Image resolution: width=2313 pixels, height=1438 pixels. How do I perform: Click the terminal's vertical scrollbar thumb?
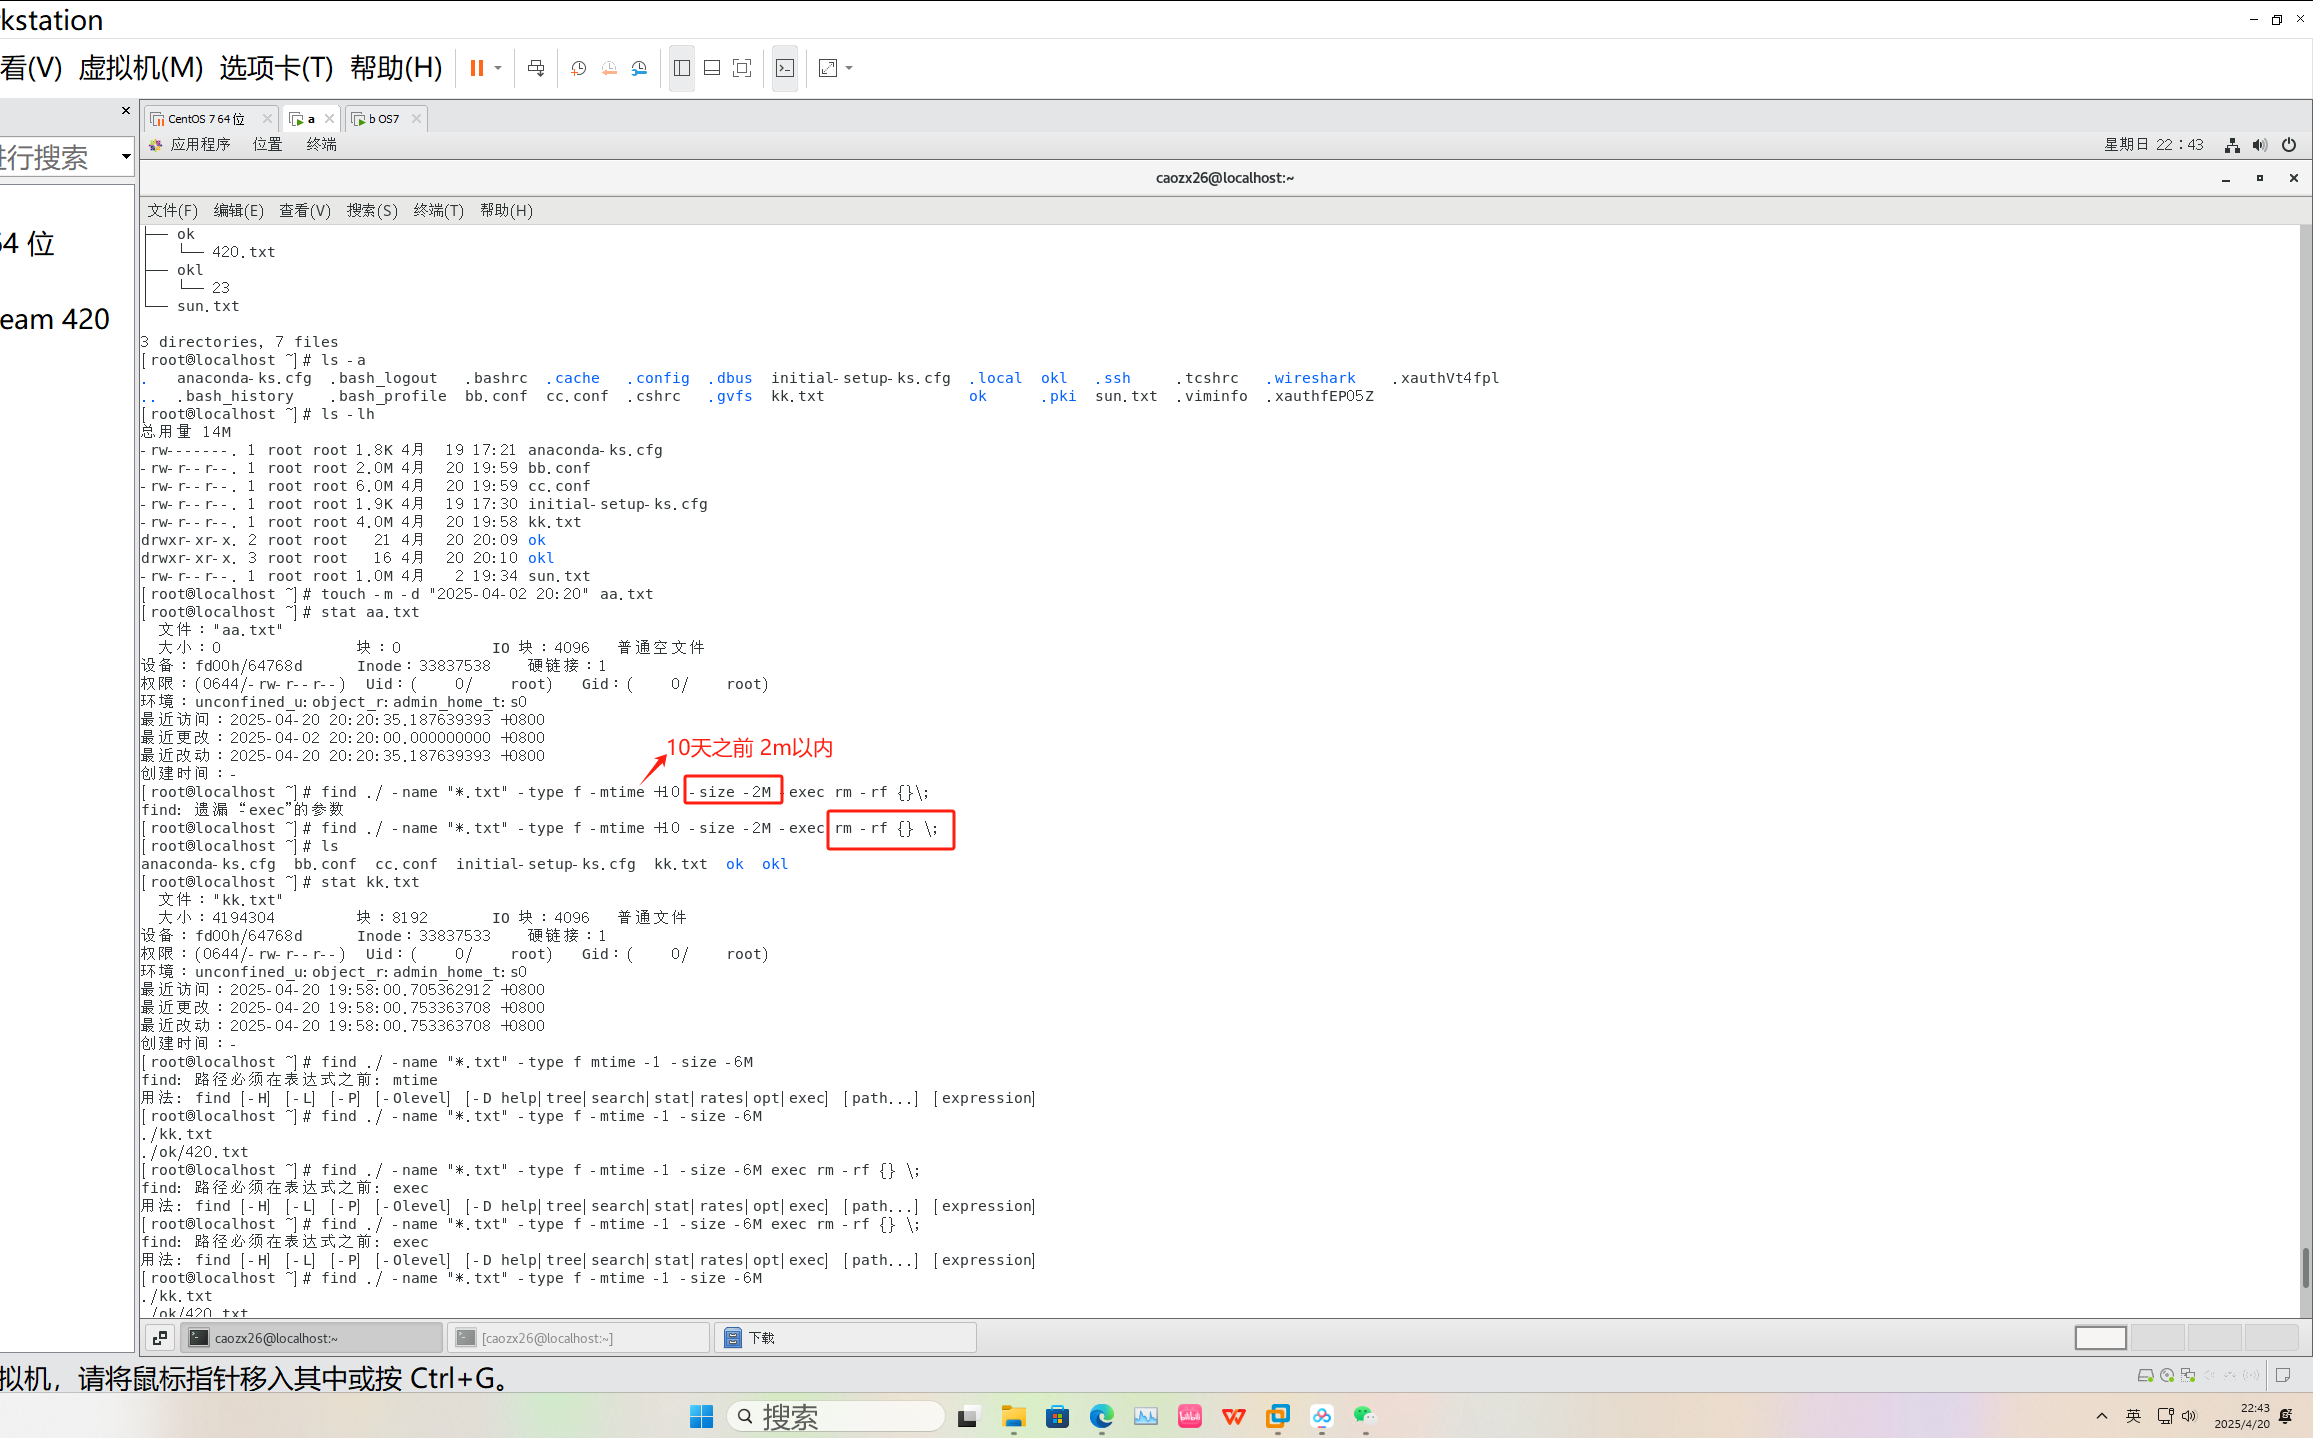tap(2304, 1267)
